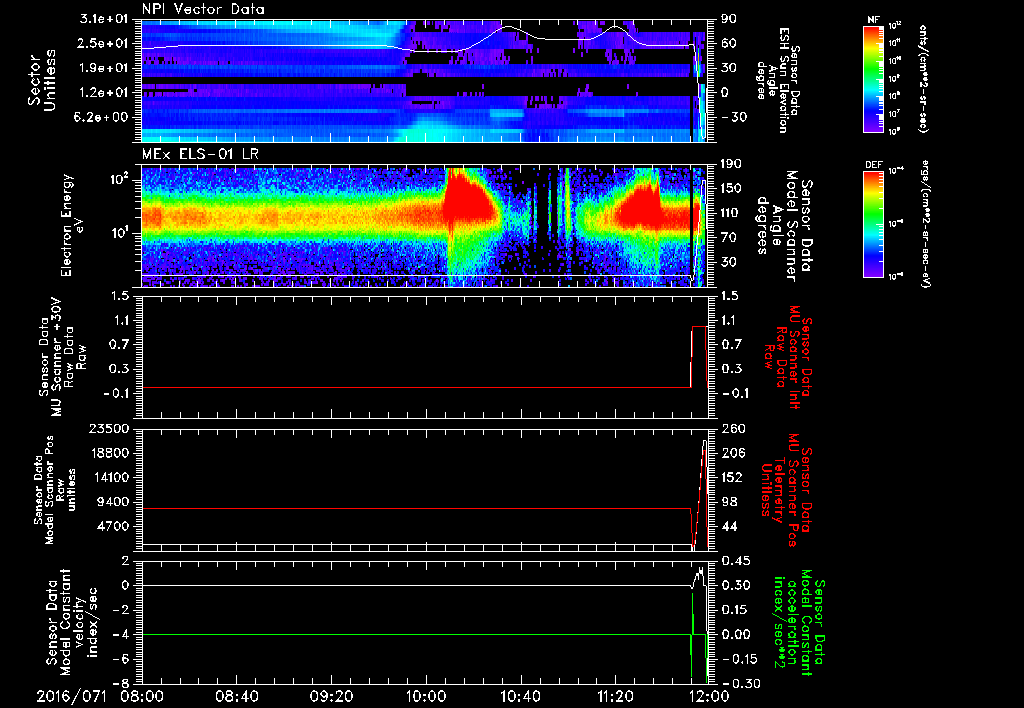This screenshot has height=708, width=1024.
Task: Click the -8 velocity tick label
Action: [123, 684]
